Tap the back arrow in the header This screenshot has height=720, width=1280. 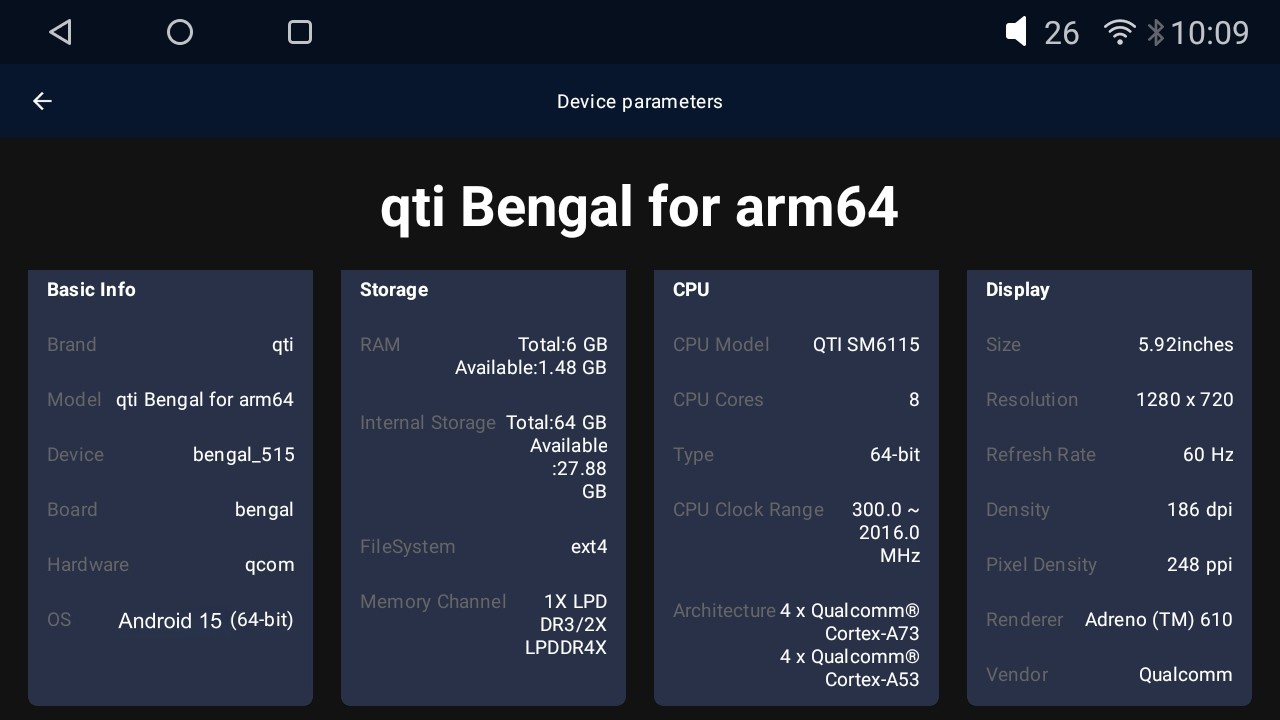point(42,101)
